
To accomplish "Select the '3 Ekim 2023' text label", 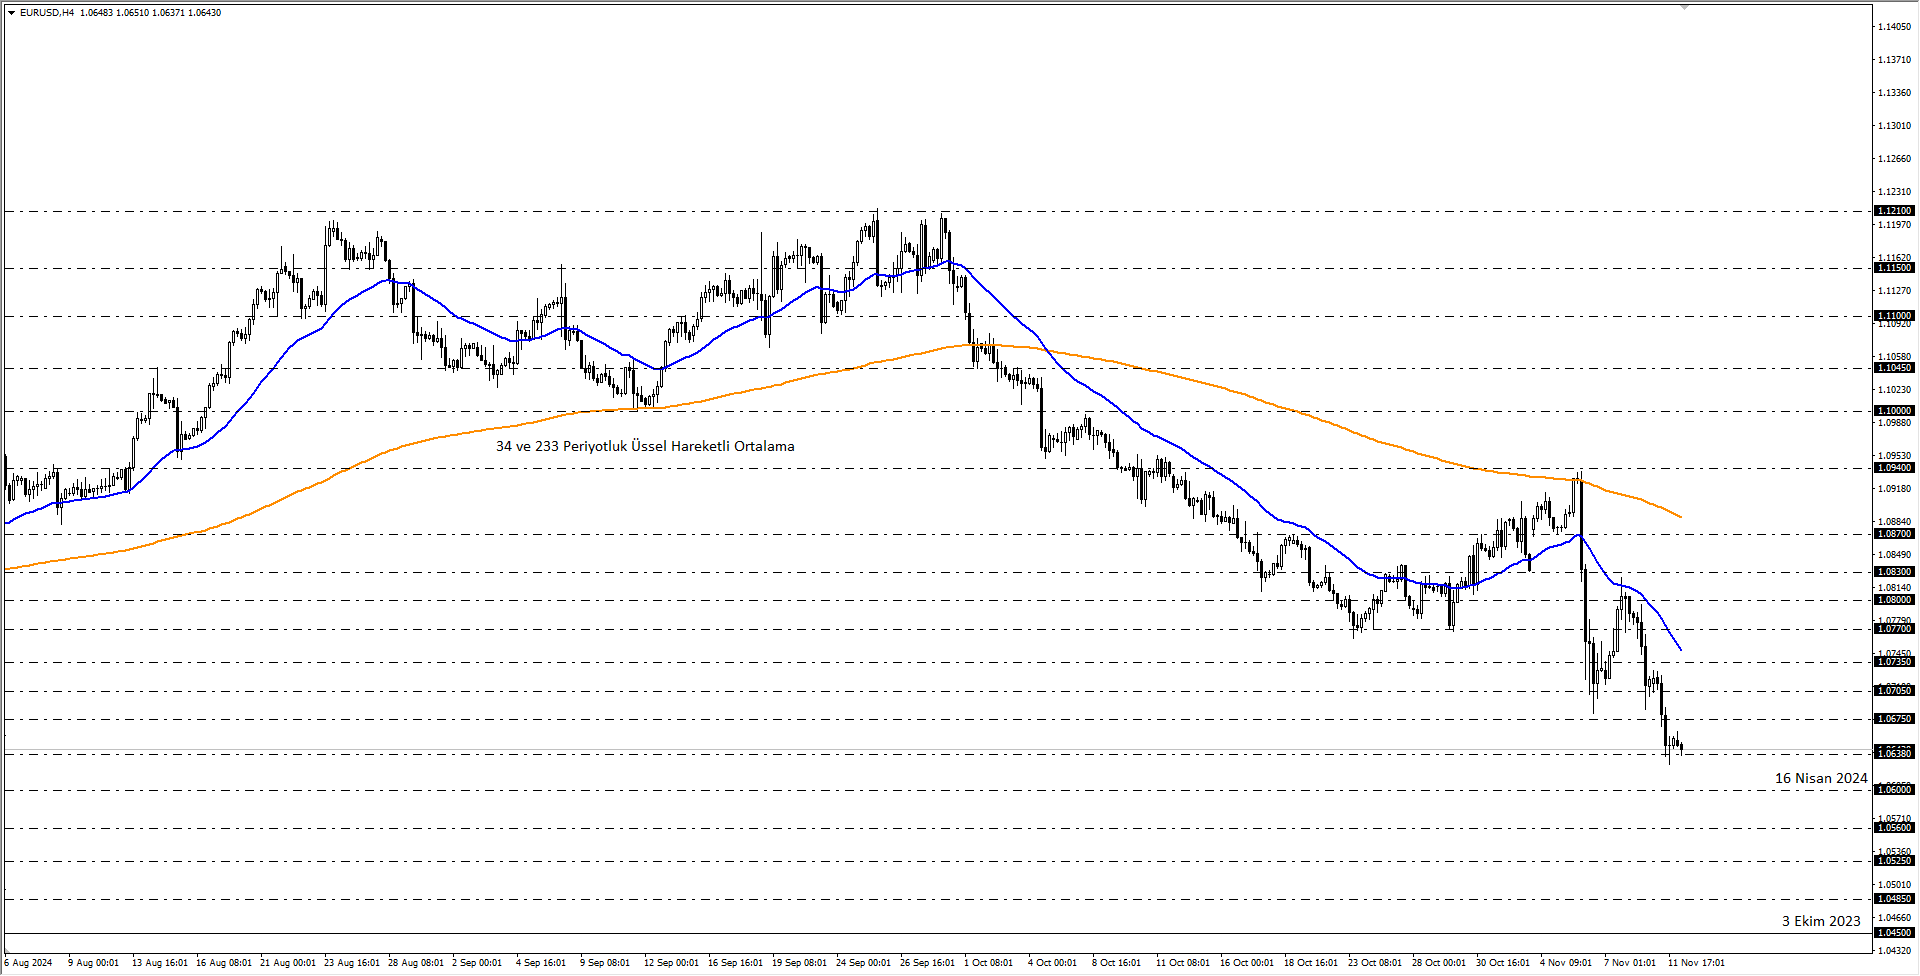I will coord(1821,921).
